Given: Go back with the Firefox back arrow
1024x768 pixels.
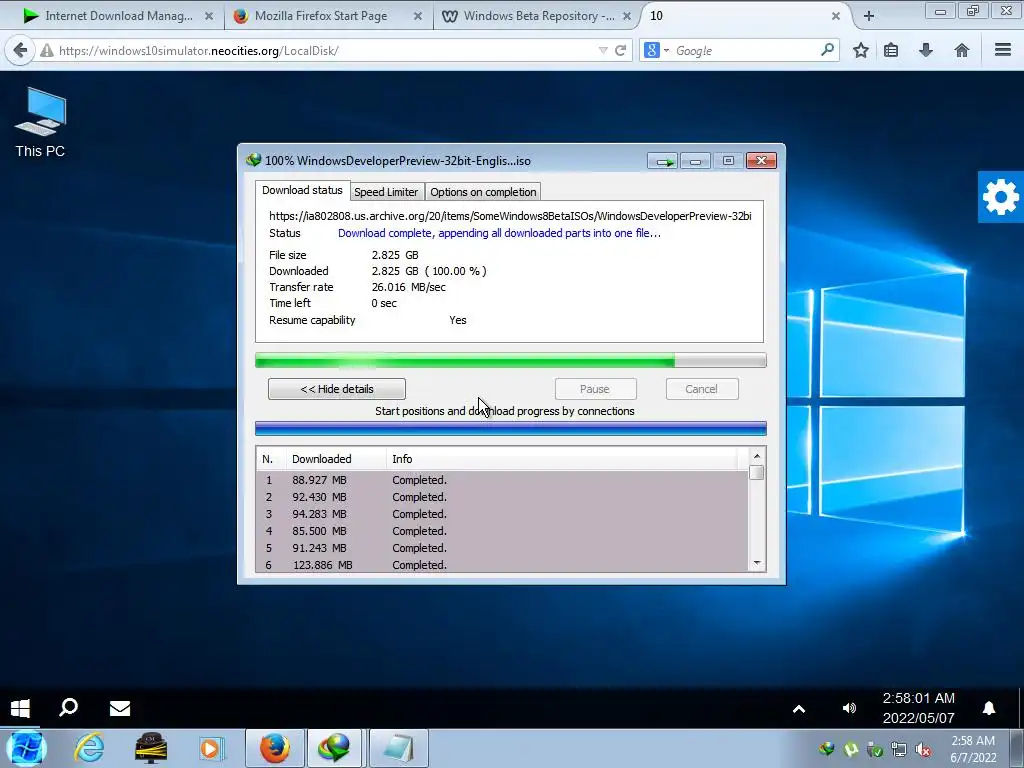Looking at the screenshot, I should [20, 50].
